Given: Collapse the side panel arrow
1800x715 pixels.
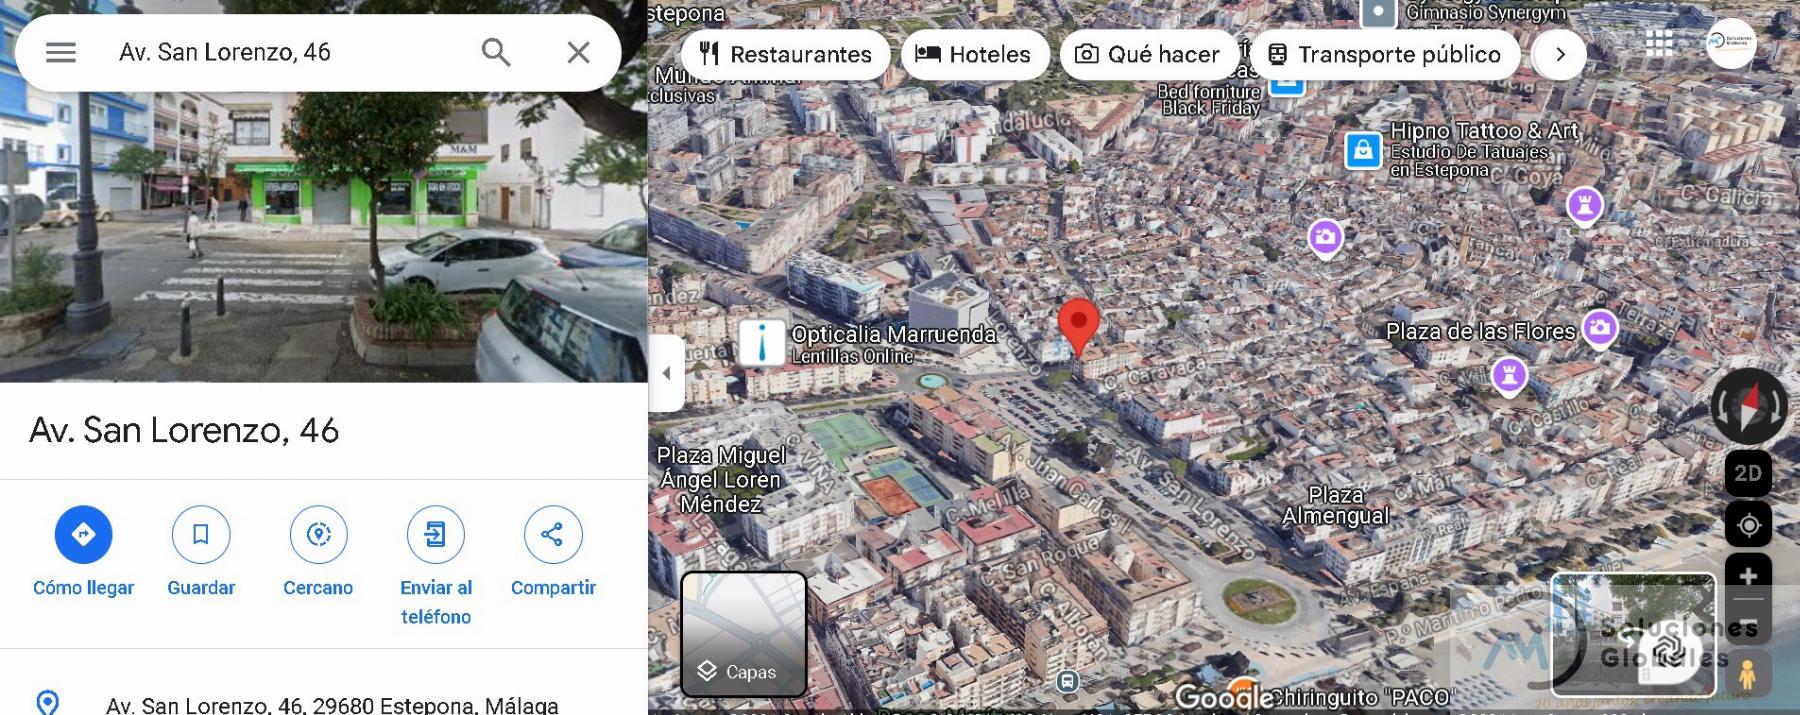Looking at the screenshot, I should pyautogui.click(x=667, y=373).
